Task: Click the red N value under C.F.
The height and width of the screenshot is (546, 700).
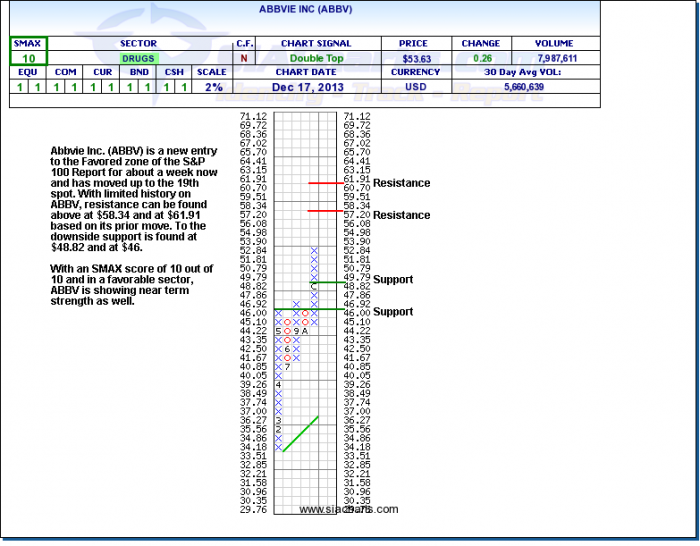Action: point(245,59)
